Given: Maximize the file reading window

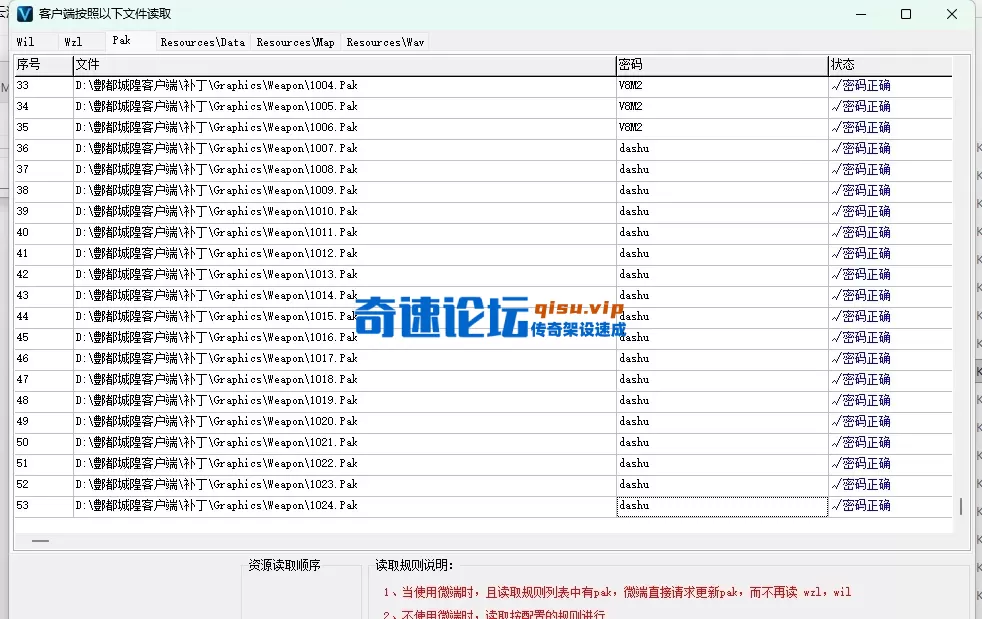Looking at the screenshot, I should coord(906,14).
